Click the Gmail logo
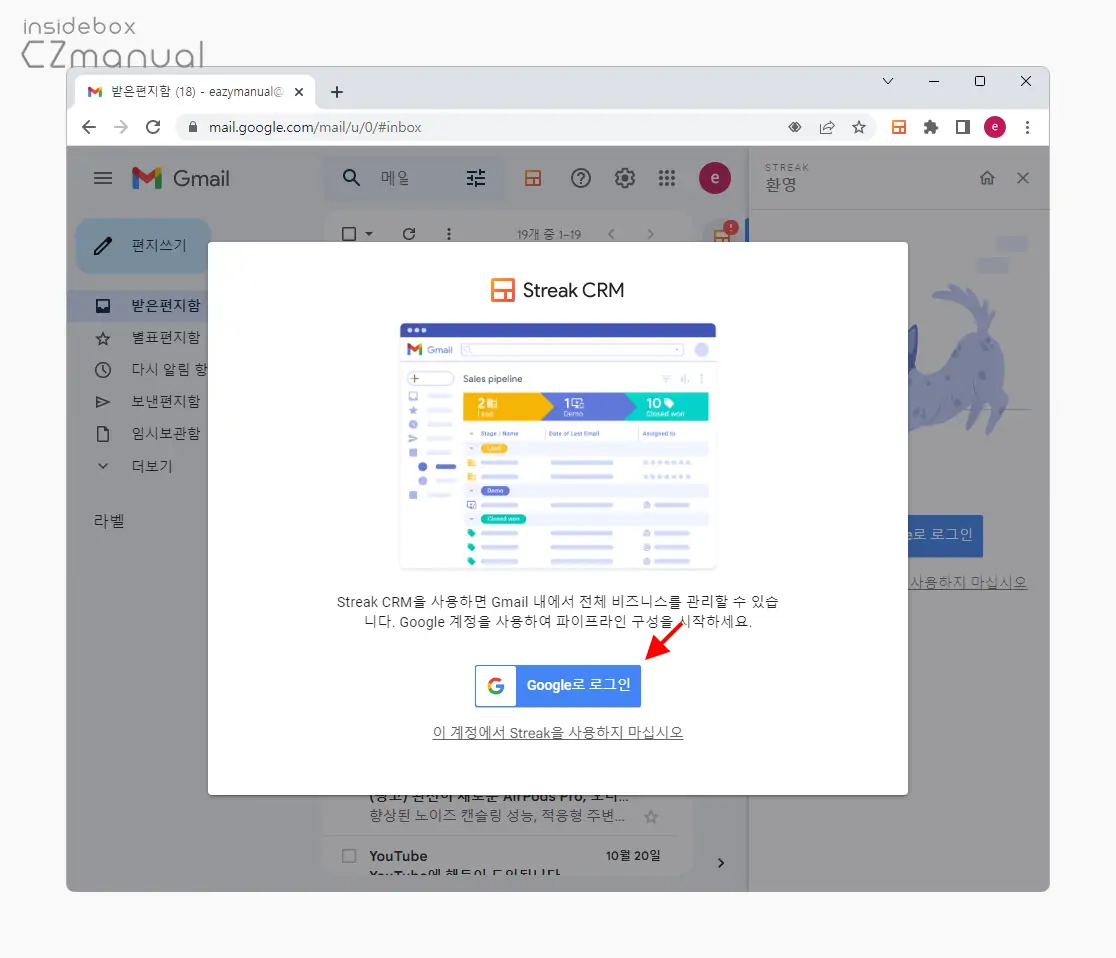This screenshot has height=958, width=1116. click(x=181, y=178)
